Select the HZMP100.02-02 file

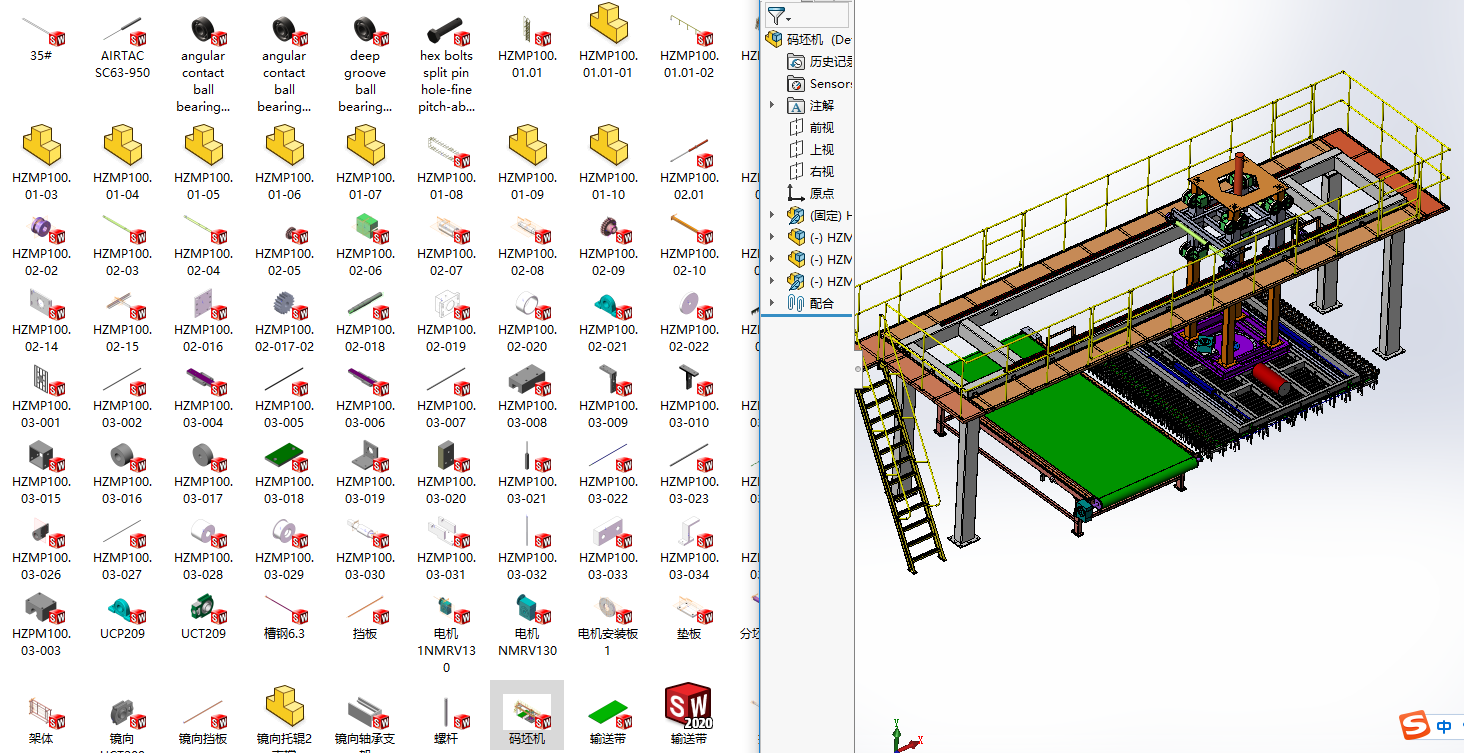(41, 245)
